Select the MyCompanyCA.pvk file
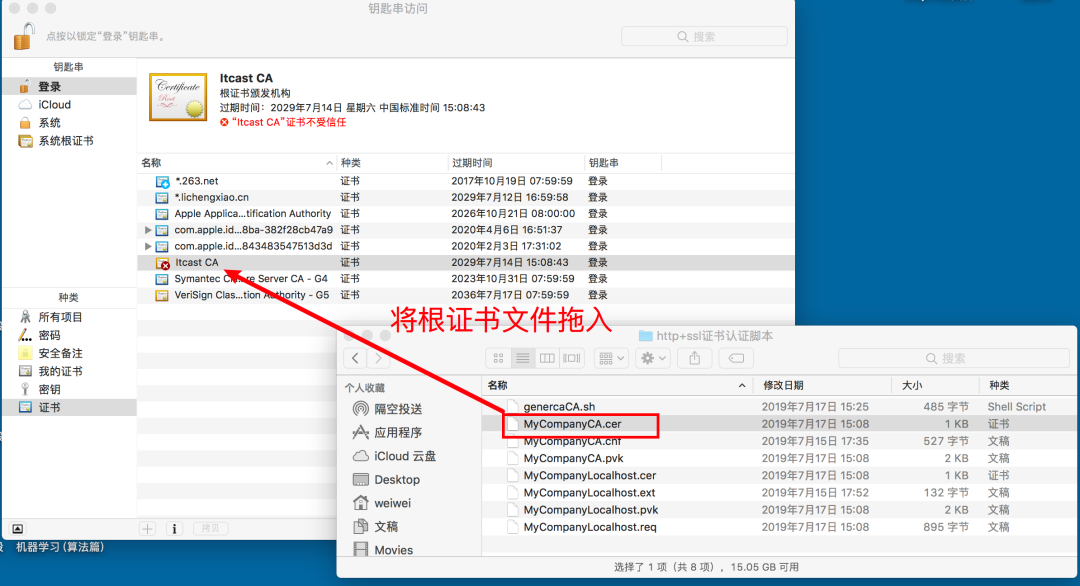The height and width of the screenshot is (586, 1080). coord(780,458)
